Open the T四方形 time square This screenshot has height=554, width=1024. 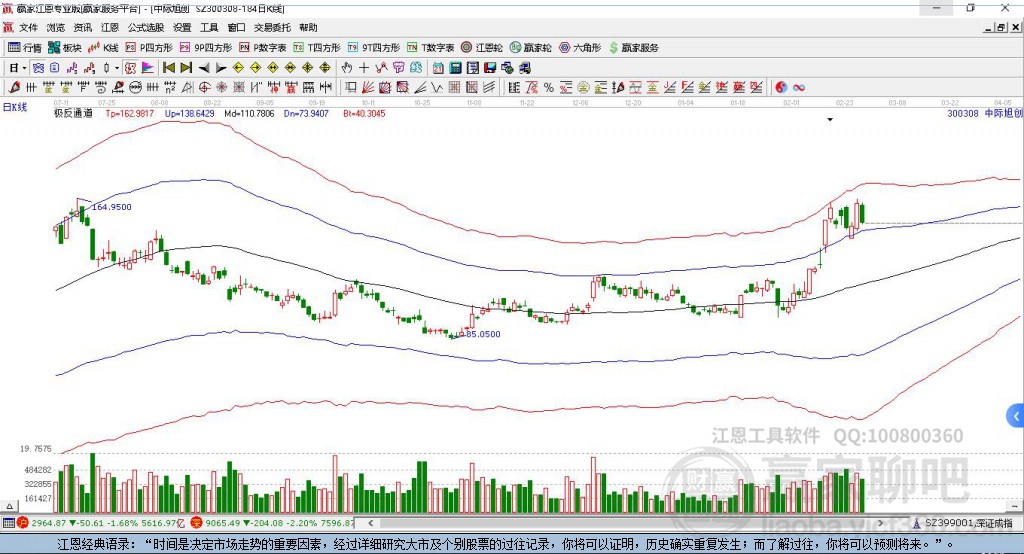(x=317, y=48)
